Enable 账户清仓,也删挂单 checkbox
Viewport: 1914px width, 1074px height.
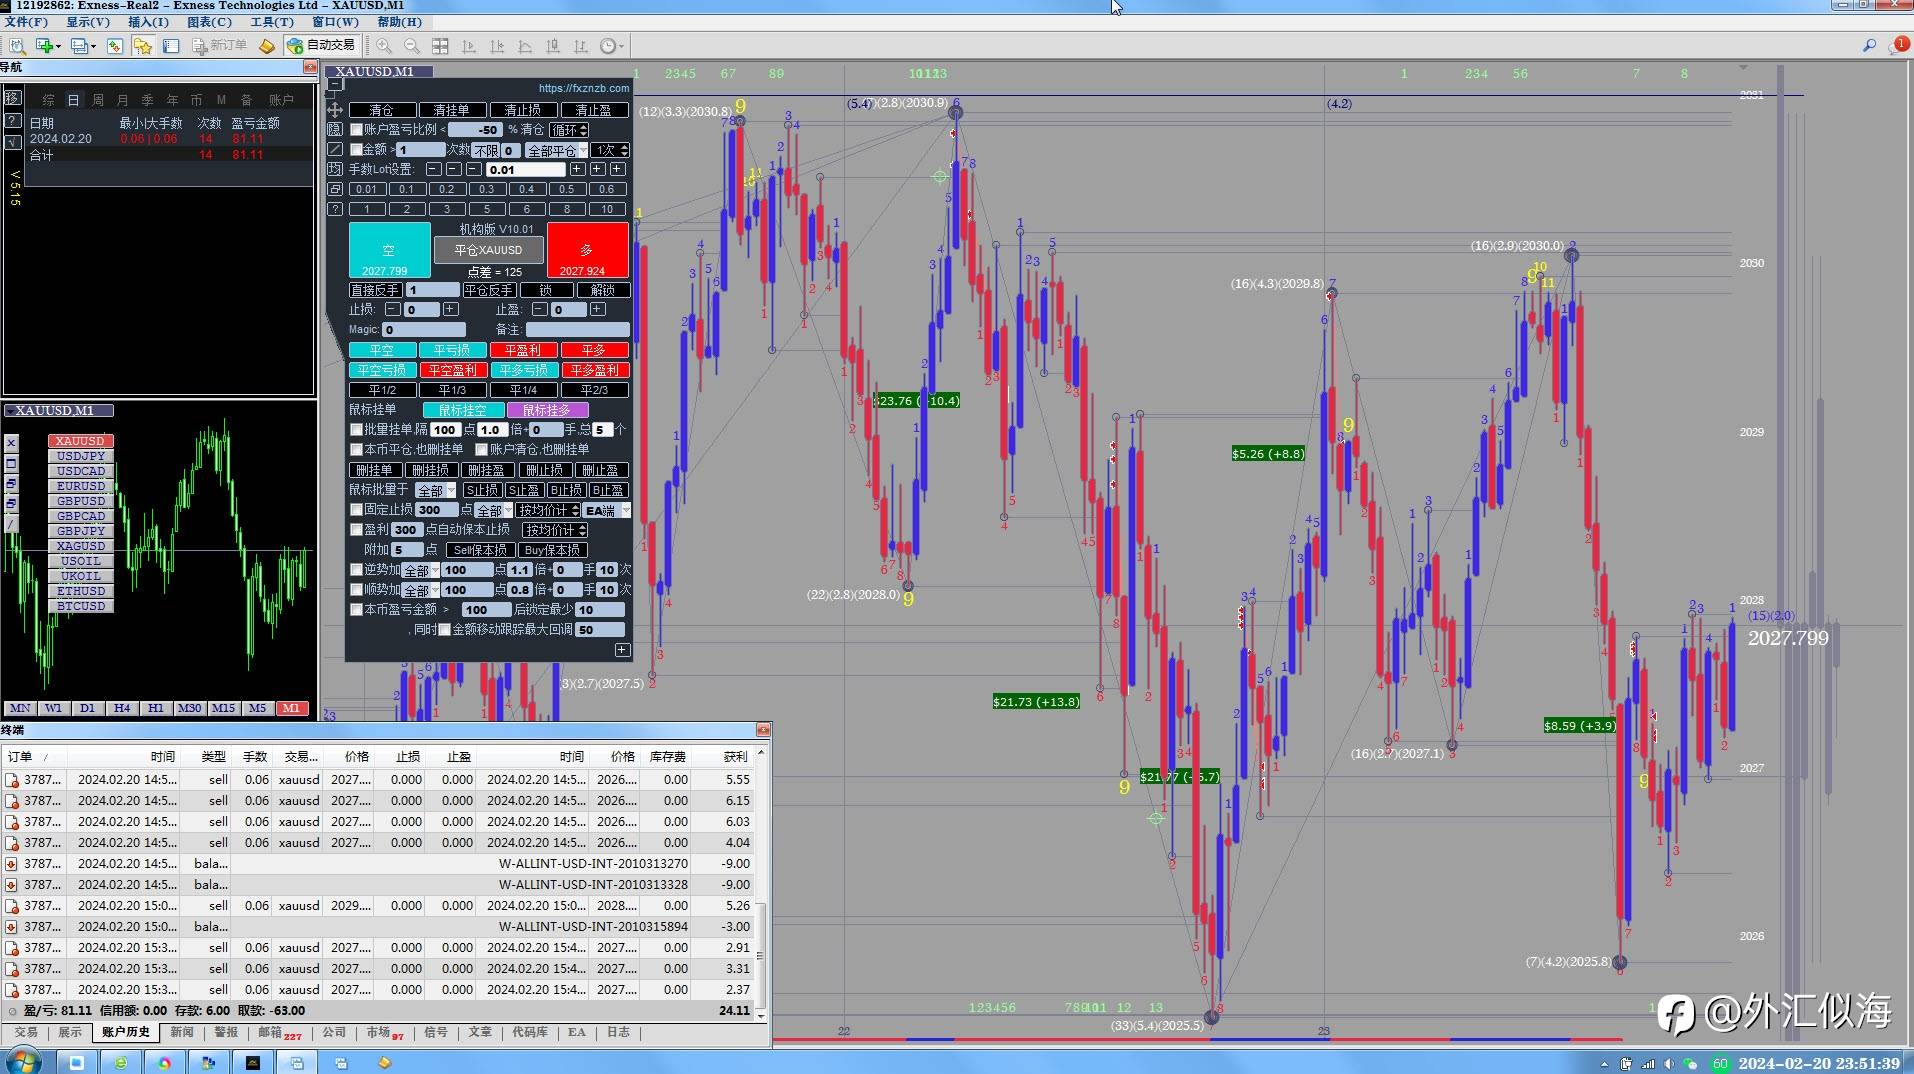pyautogui.click(x=482, y=450)
